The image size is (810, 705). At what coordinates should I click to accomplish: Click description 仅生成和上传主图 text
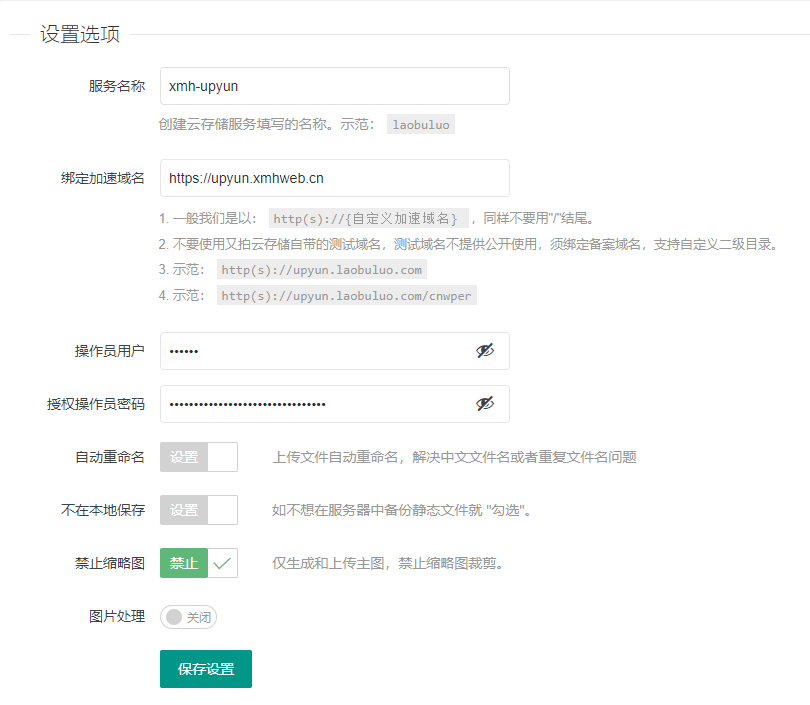(387, 563)
